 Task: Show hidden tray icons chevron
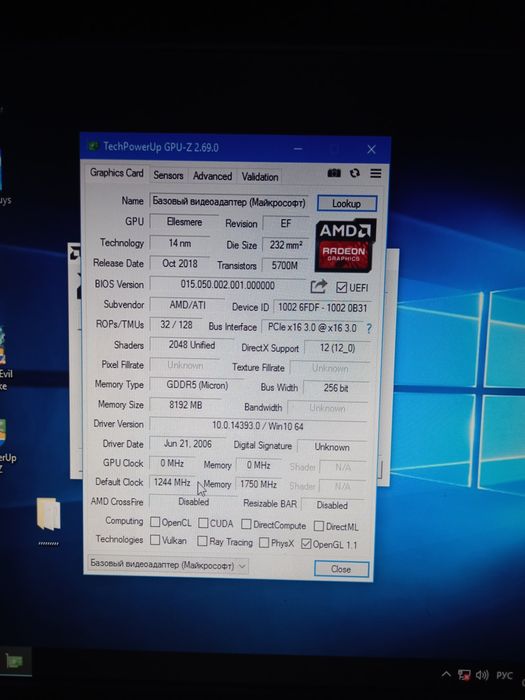tap(446, 674)
